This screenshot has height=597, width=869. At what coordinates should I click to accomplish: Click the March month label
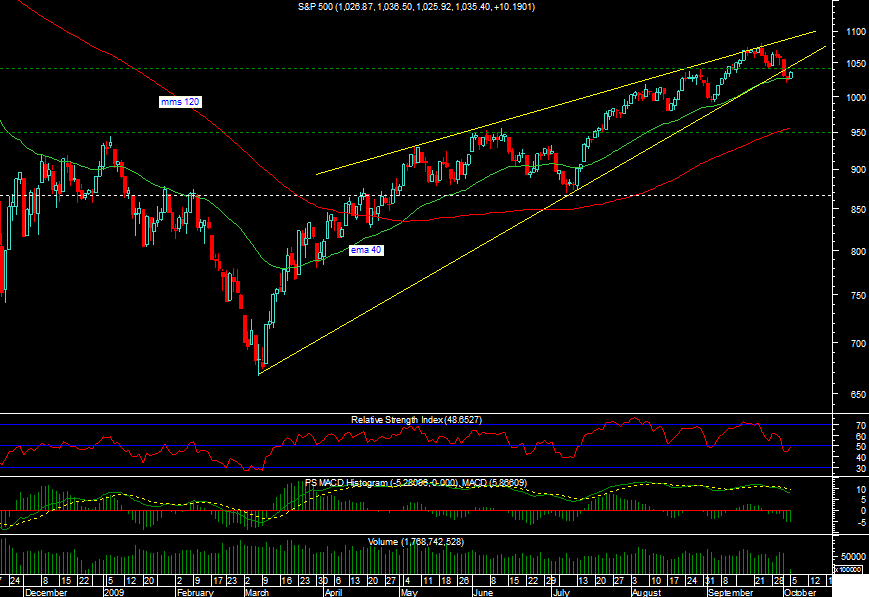point(257,592)
